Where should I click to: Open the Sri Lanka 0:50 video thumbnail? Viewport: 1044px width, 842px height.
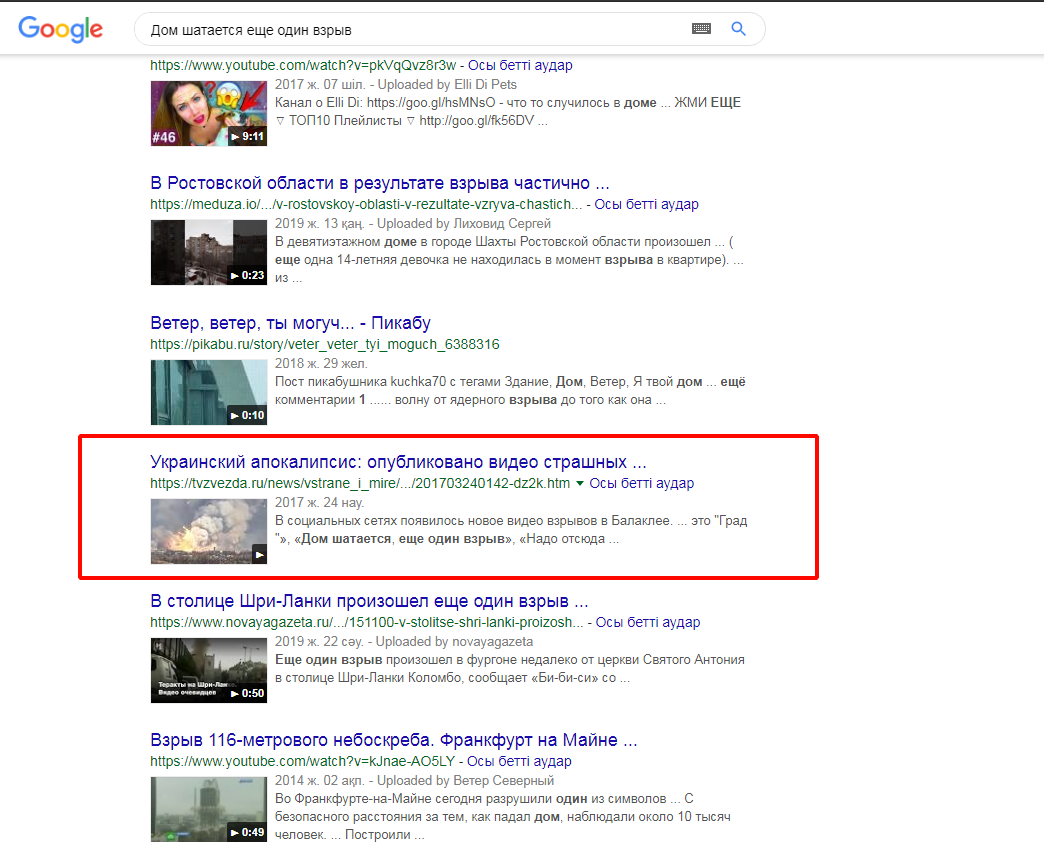pyautogui.click(x=209, y=669)
